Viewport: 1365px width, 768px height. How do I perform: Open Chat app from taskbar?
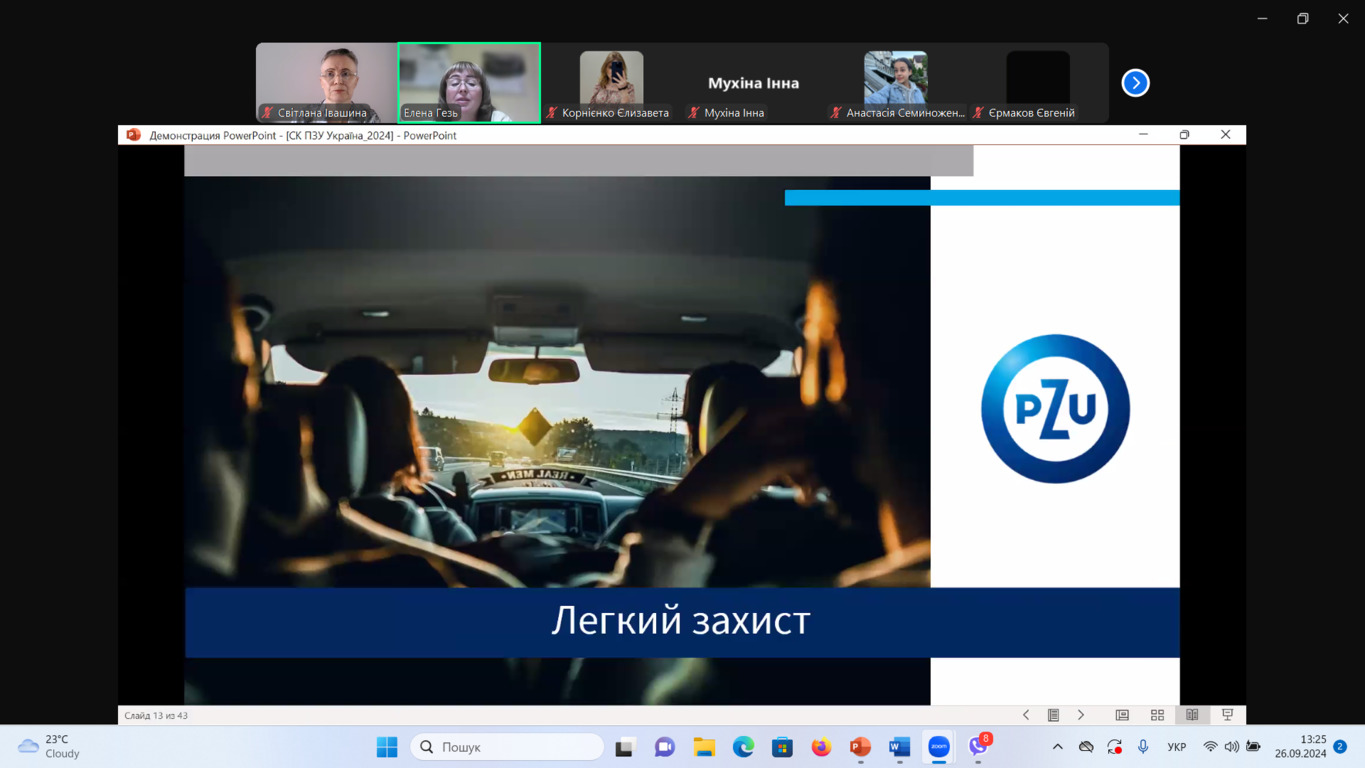[664, 747]
